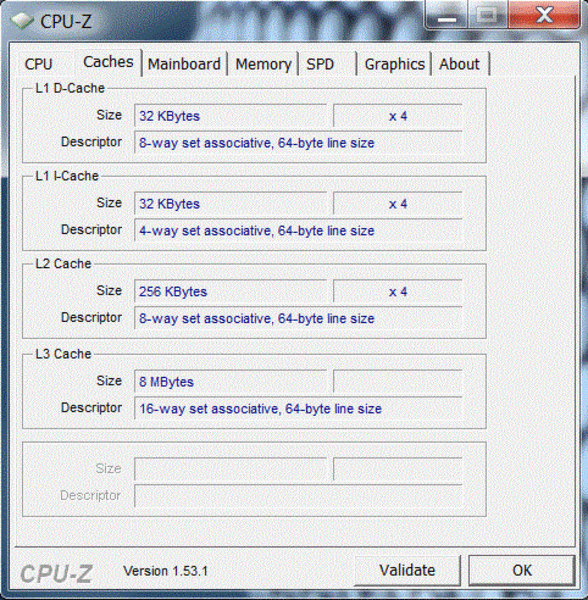Click the L1 D-Cache size field 32 KBytes

pyautogui.click(x=231, y=116)
